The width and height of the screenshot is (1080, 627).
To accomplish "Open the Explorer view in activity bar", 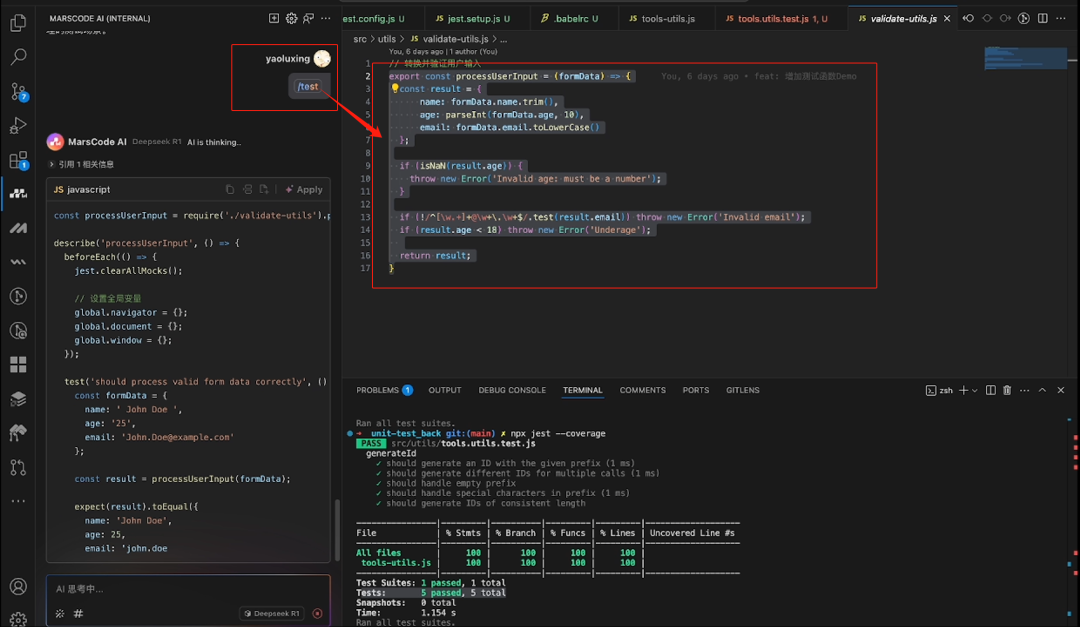I will point(18,23).
